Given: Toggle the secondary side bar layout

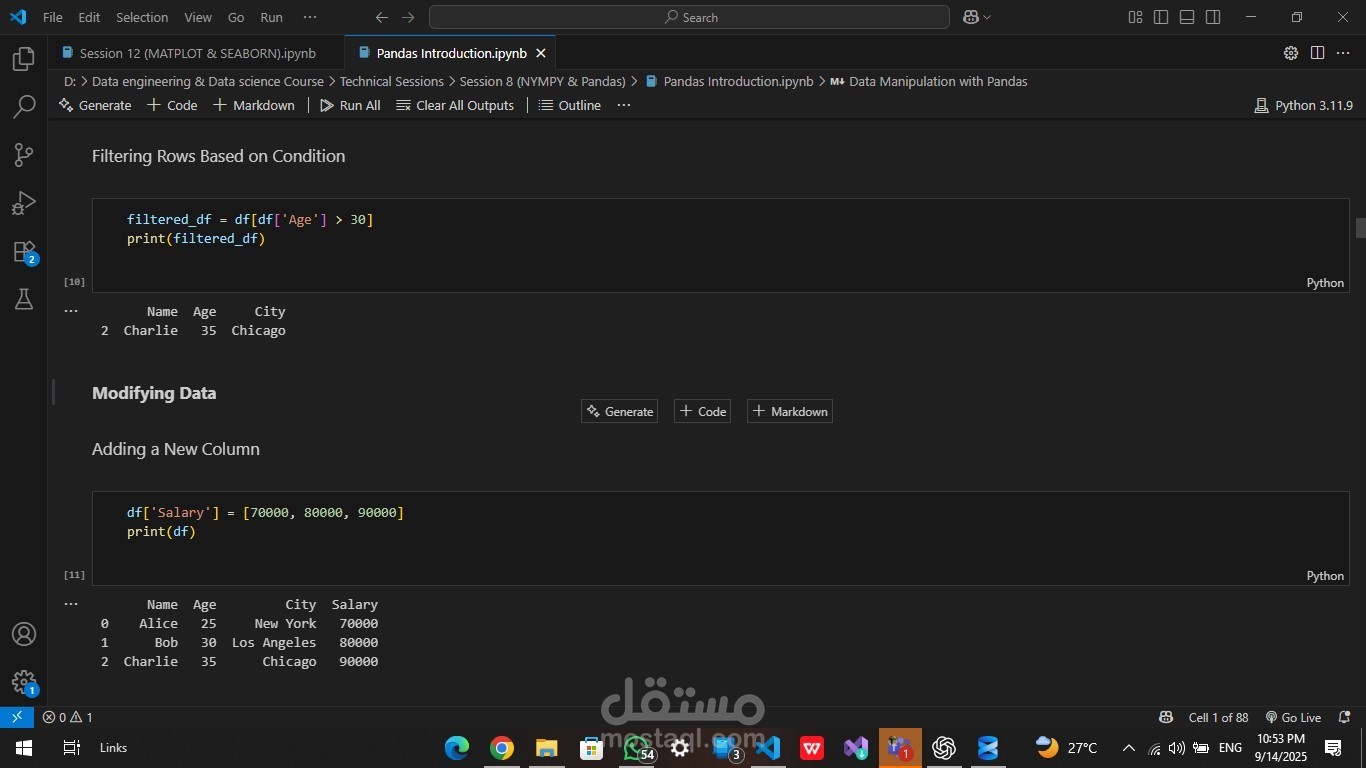Looking at the screenshot, I should [1213, 17].
